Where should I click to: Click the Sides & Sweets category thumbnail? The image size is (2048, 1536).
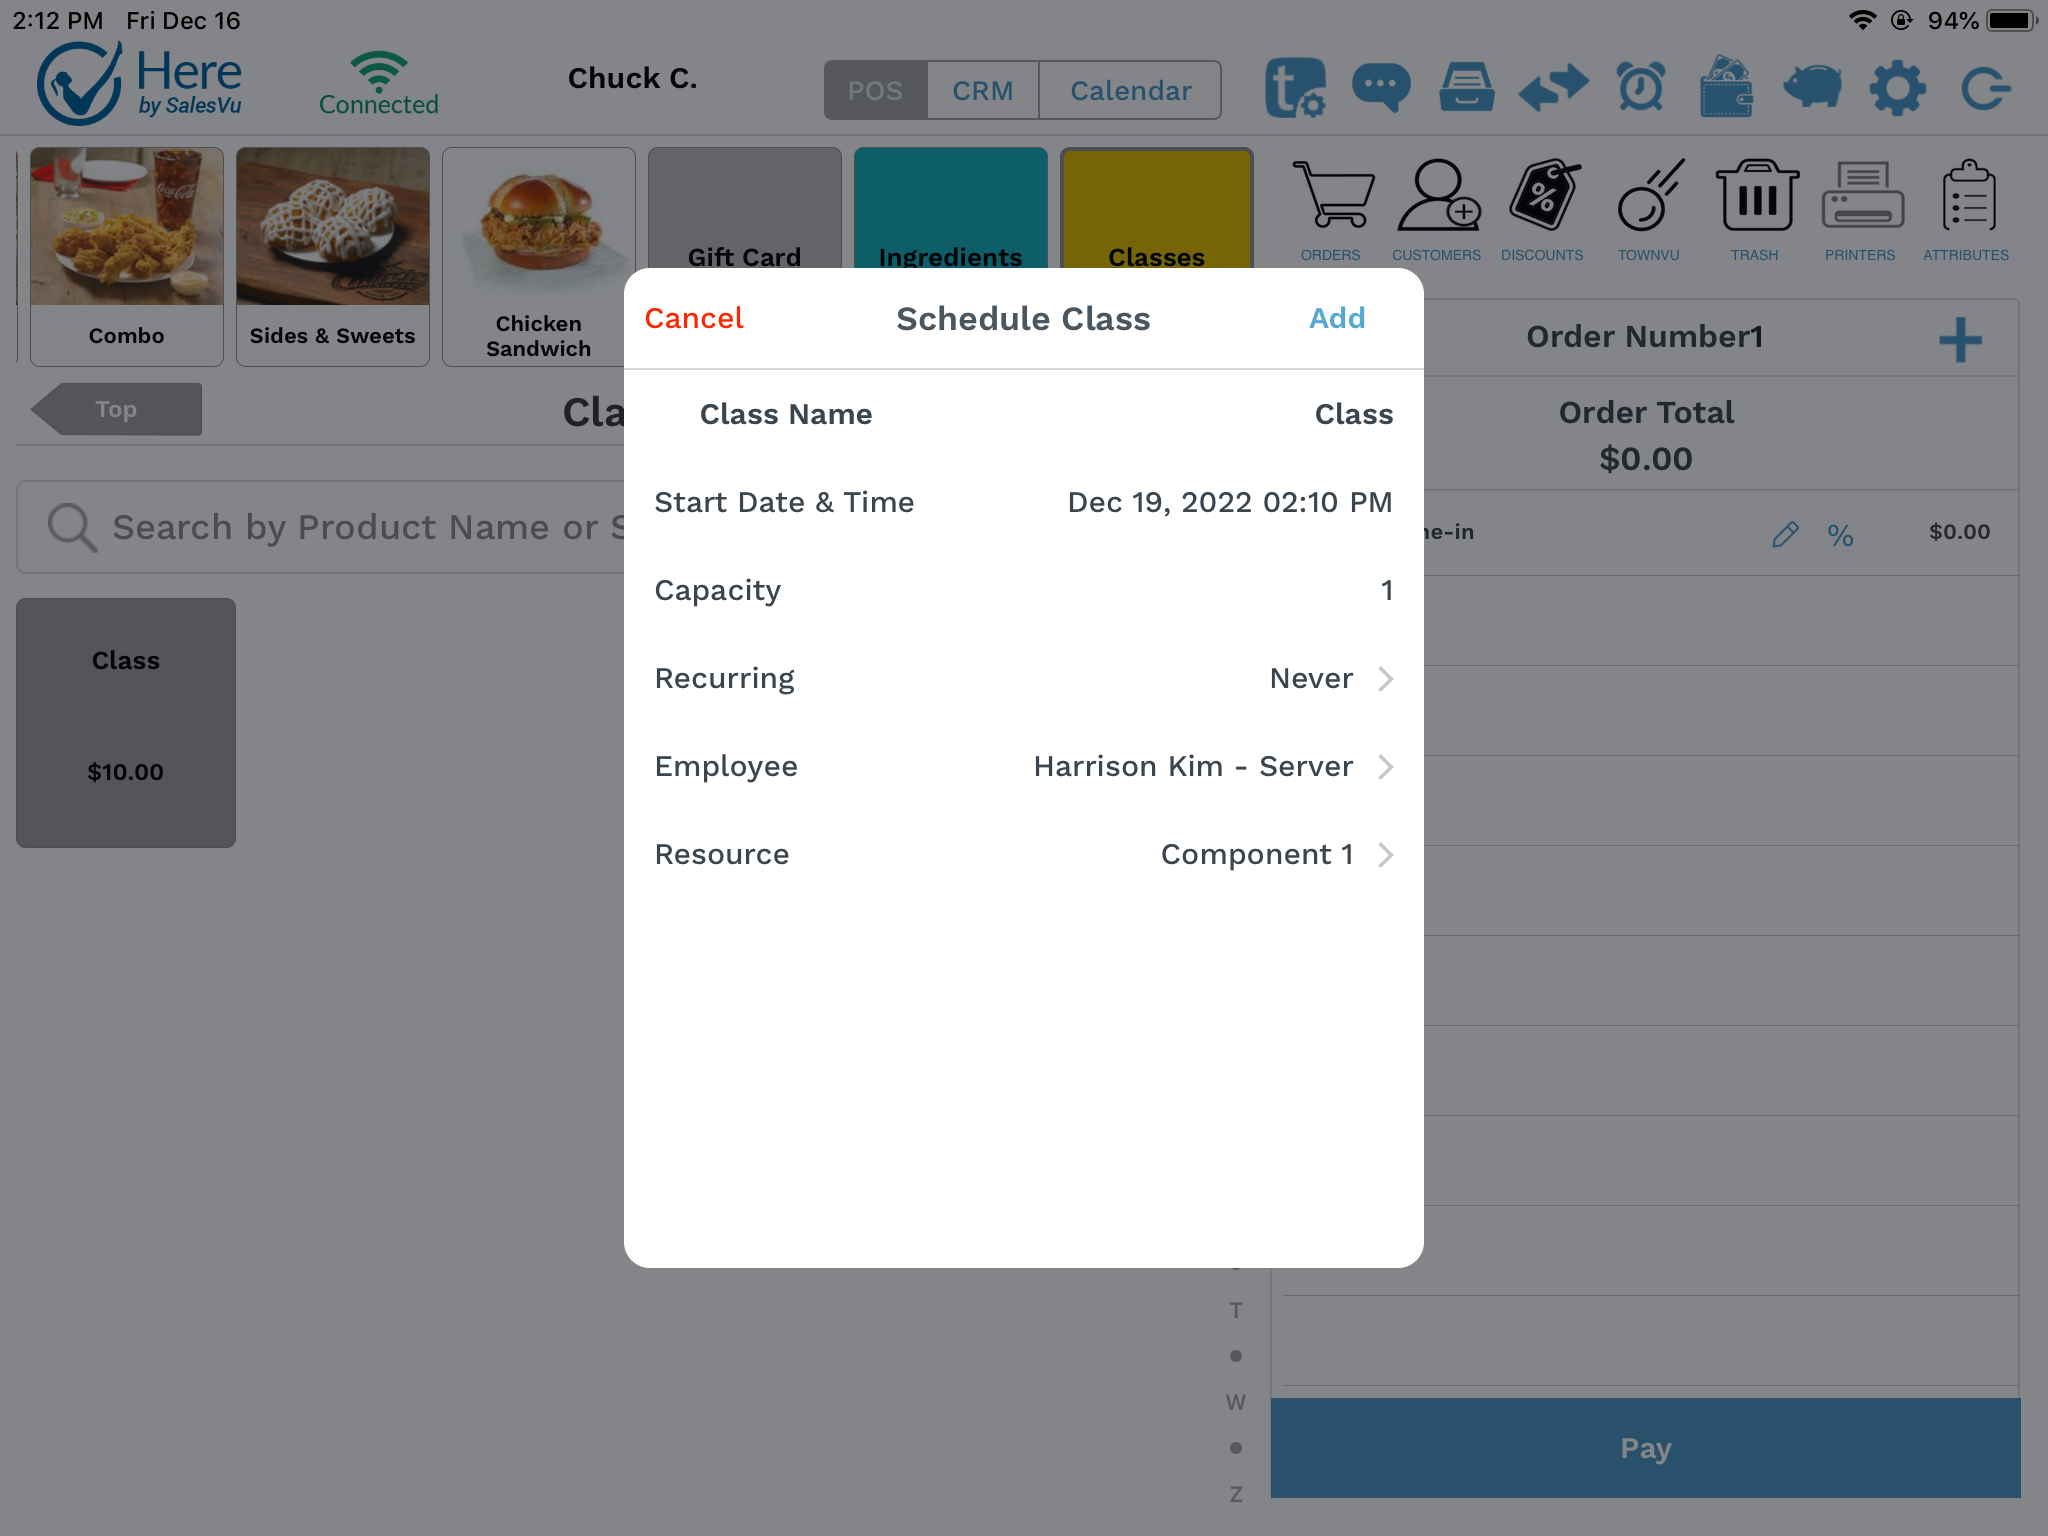(332, 255)
